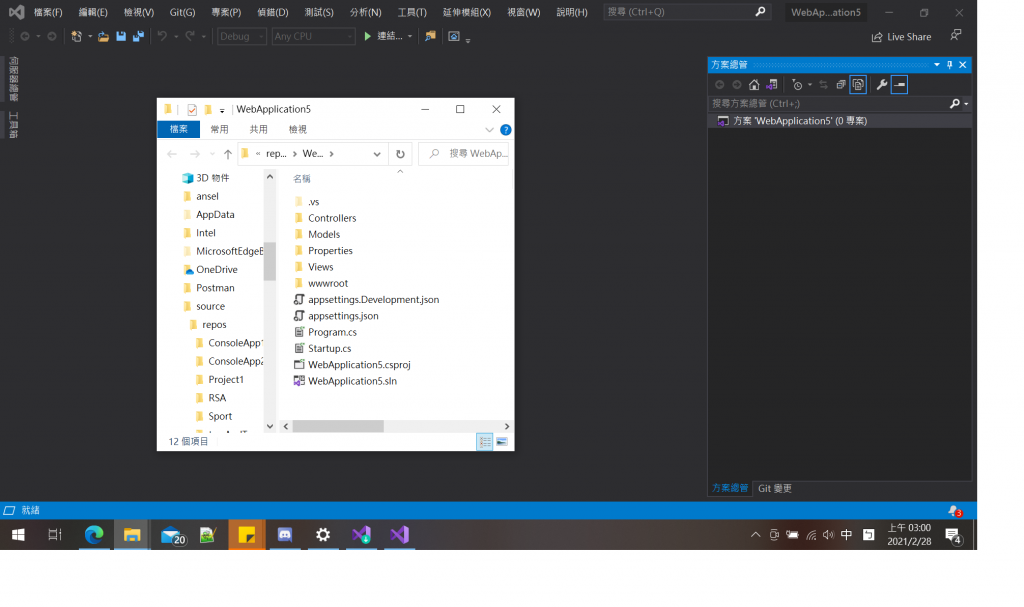
Task: Open Microsoft Edge from taskbar
Action: tap(94, 535)
